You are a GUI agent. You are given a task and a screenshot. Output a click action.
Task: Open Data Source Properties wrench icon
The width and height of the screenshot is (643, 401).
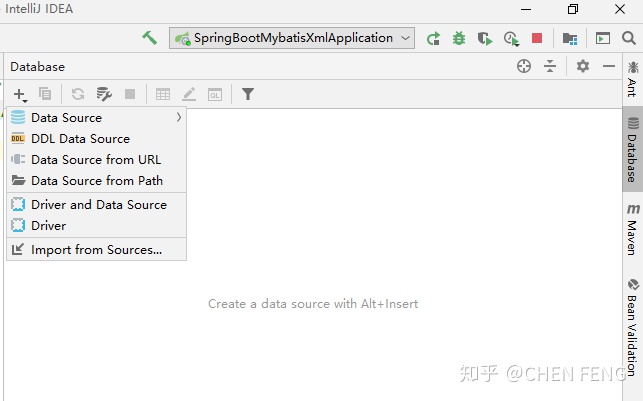point(104,94)
